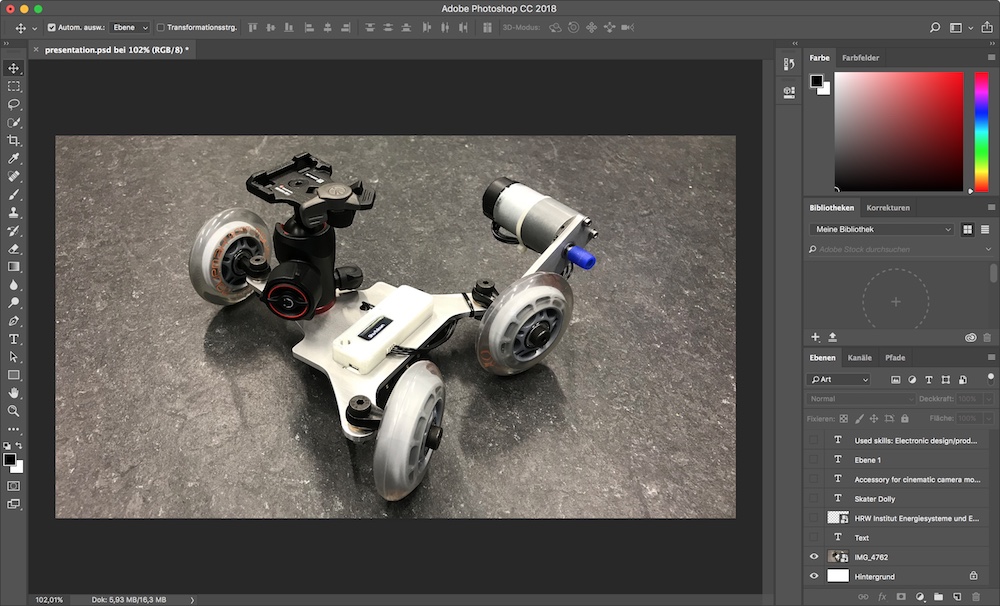Select the Quick Selection tool
Screen dimensions: 1000x606
[x=13, y=122]
